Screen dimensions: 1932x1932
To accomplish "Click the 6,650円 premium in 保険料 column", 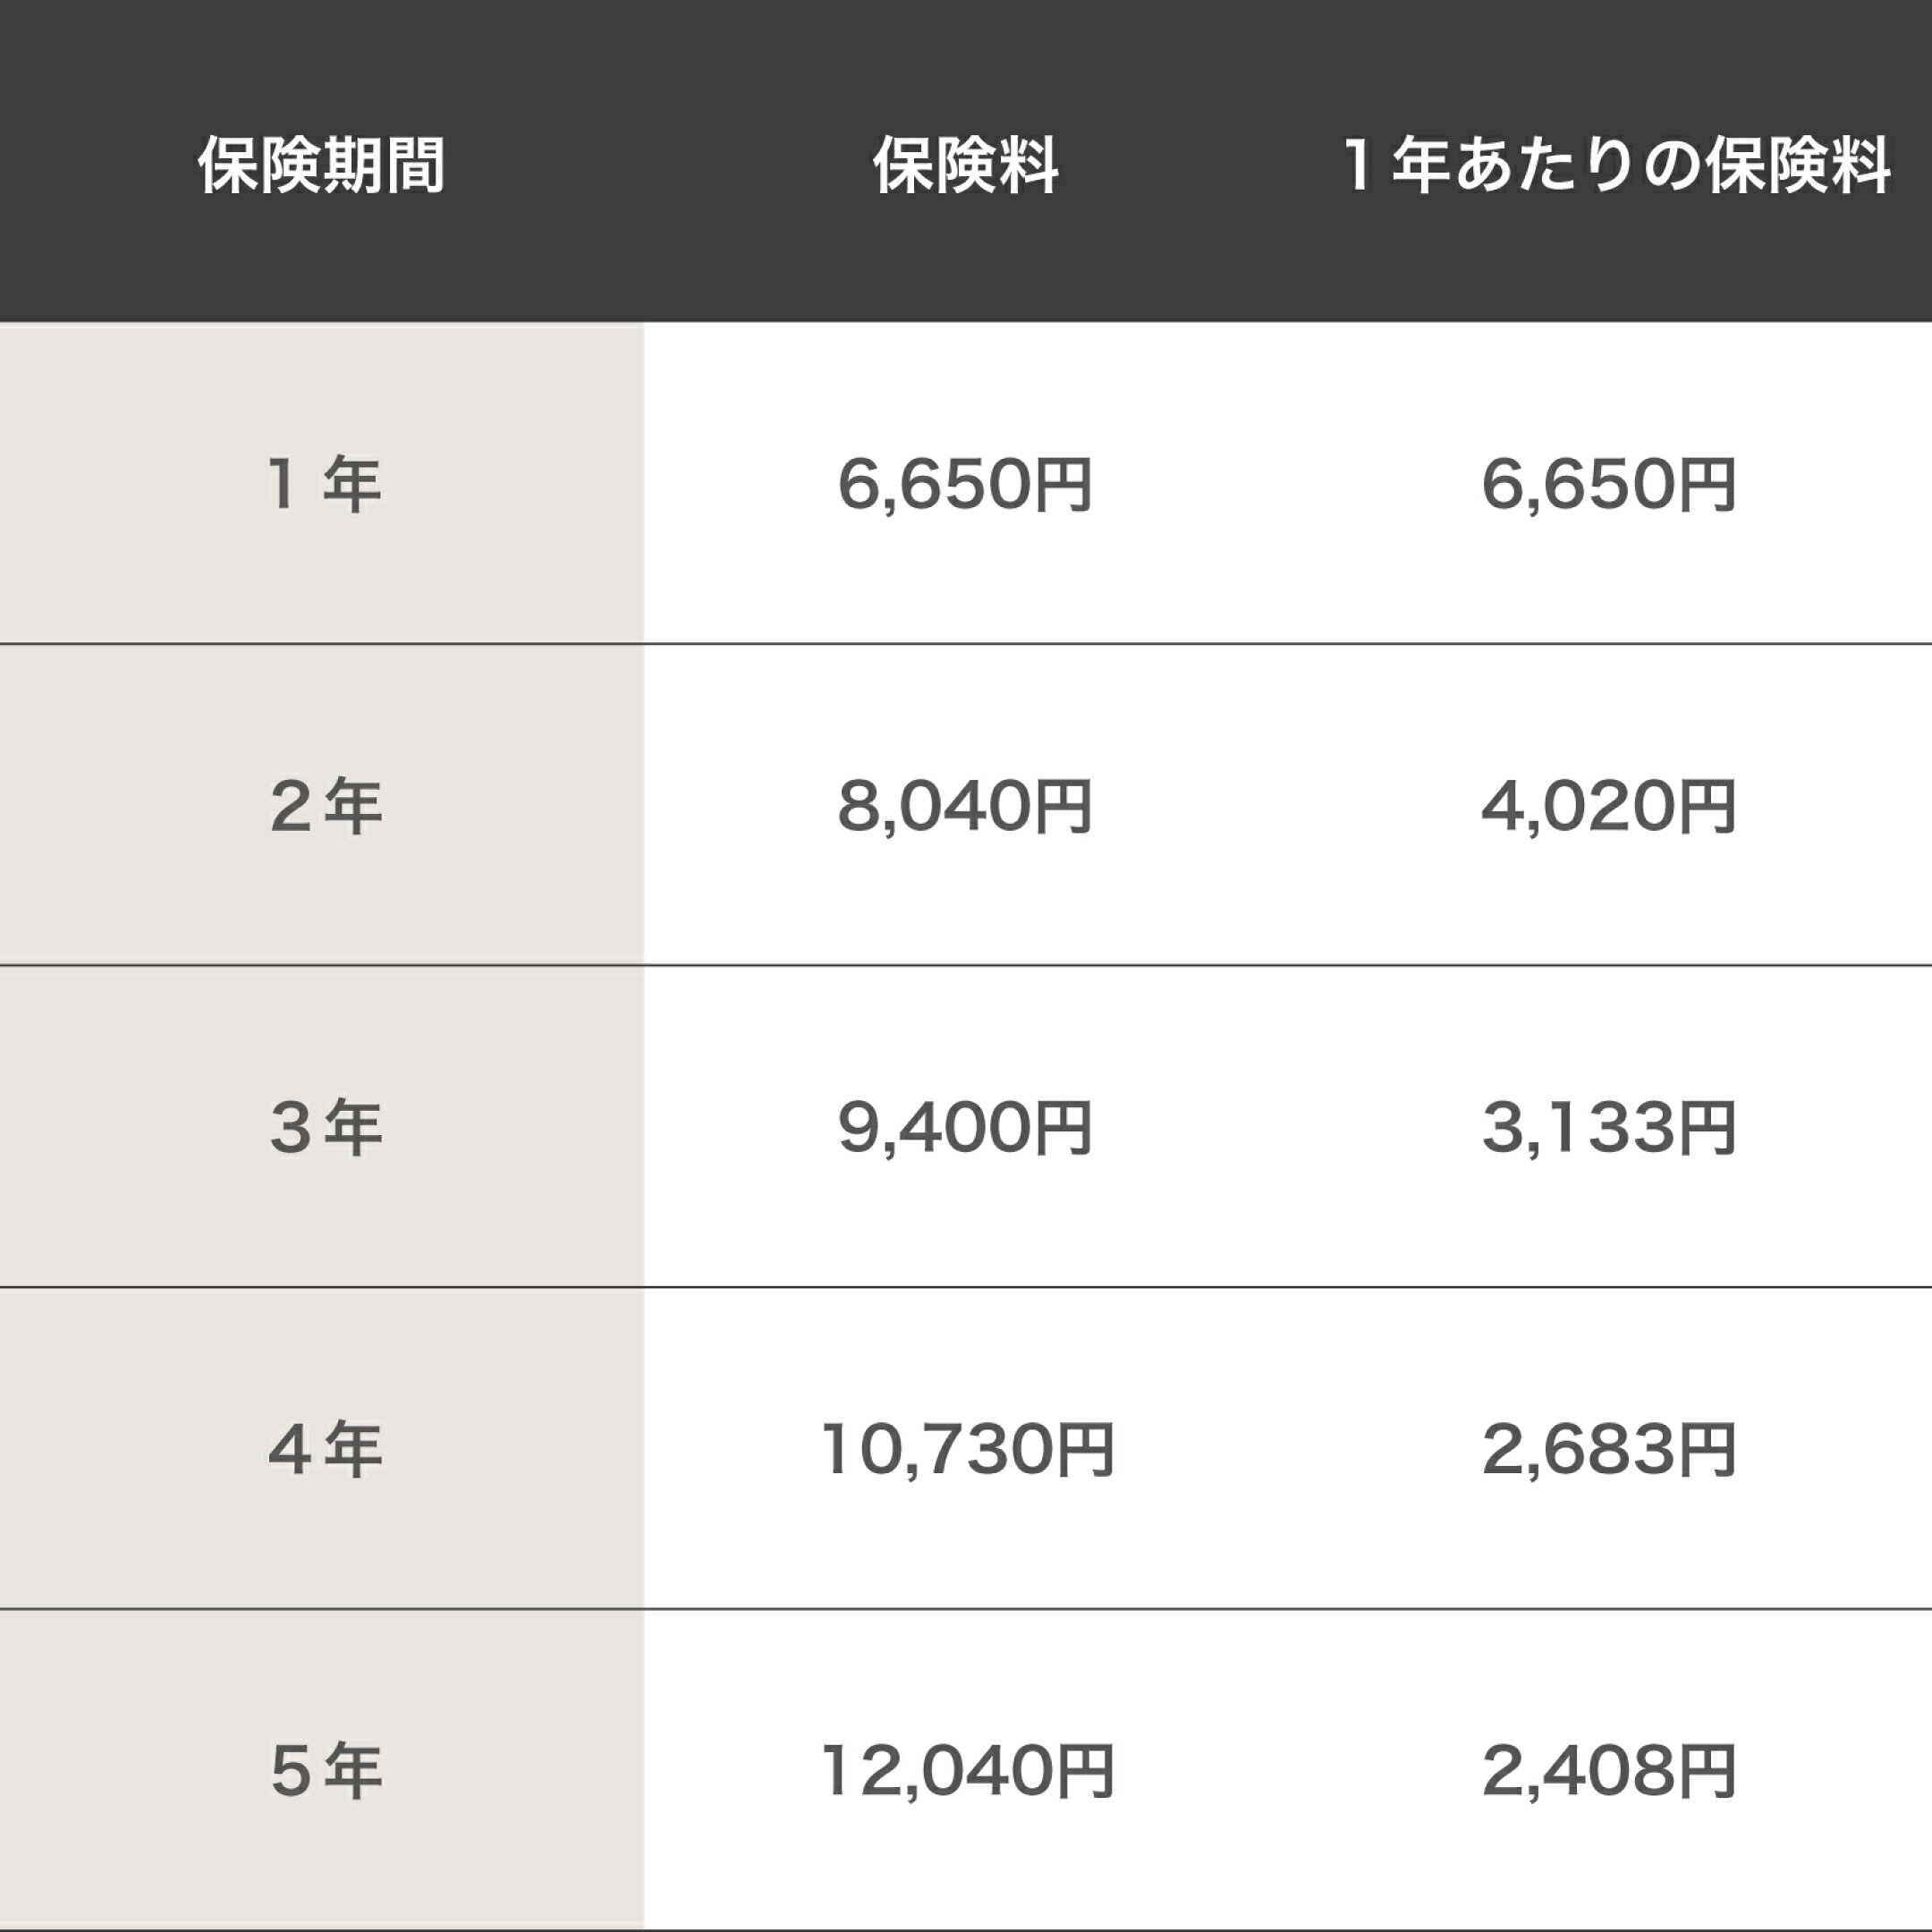I will tap(965, 484).
